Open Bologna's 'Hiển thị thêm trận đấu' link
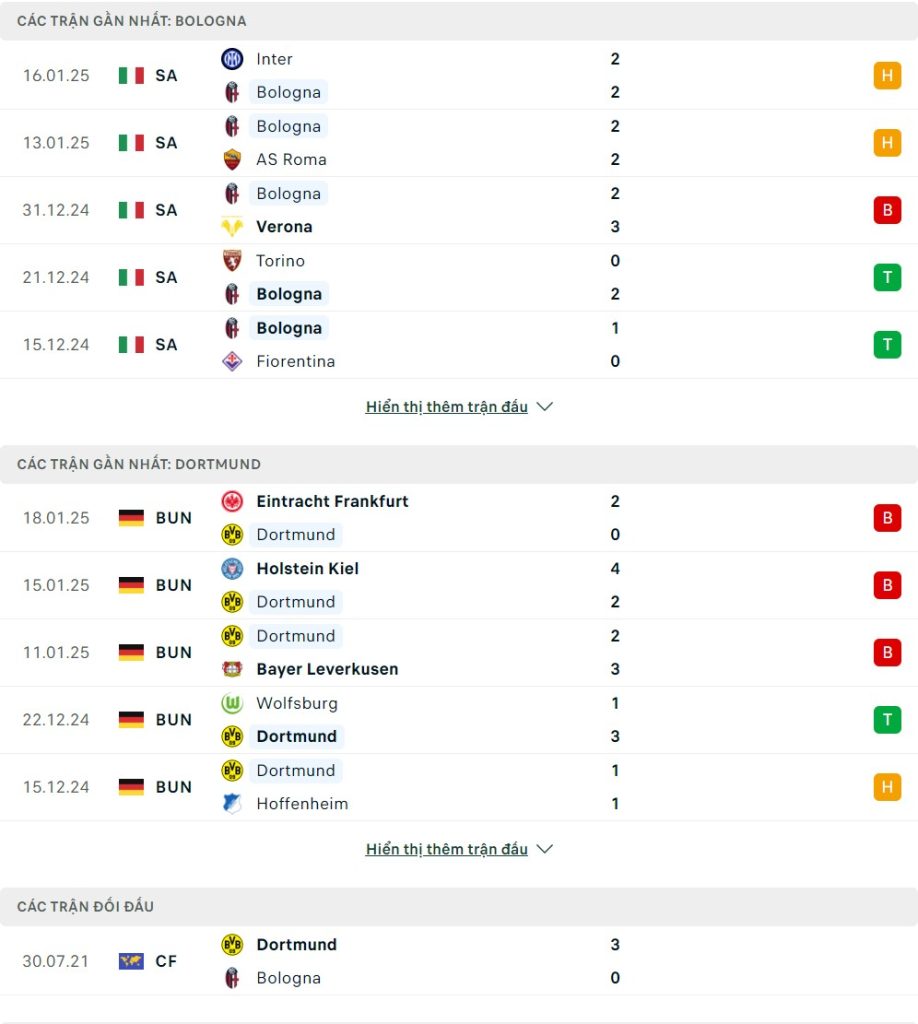This screenshot has height=1024, width=918. coord(447,407)
